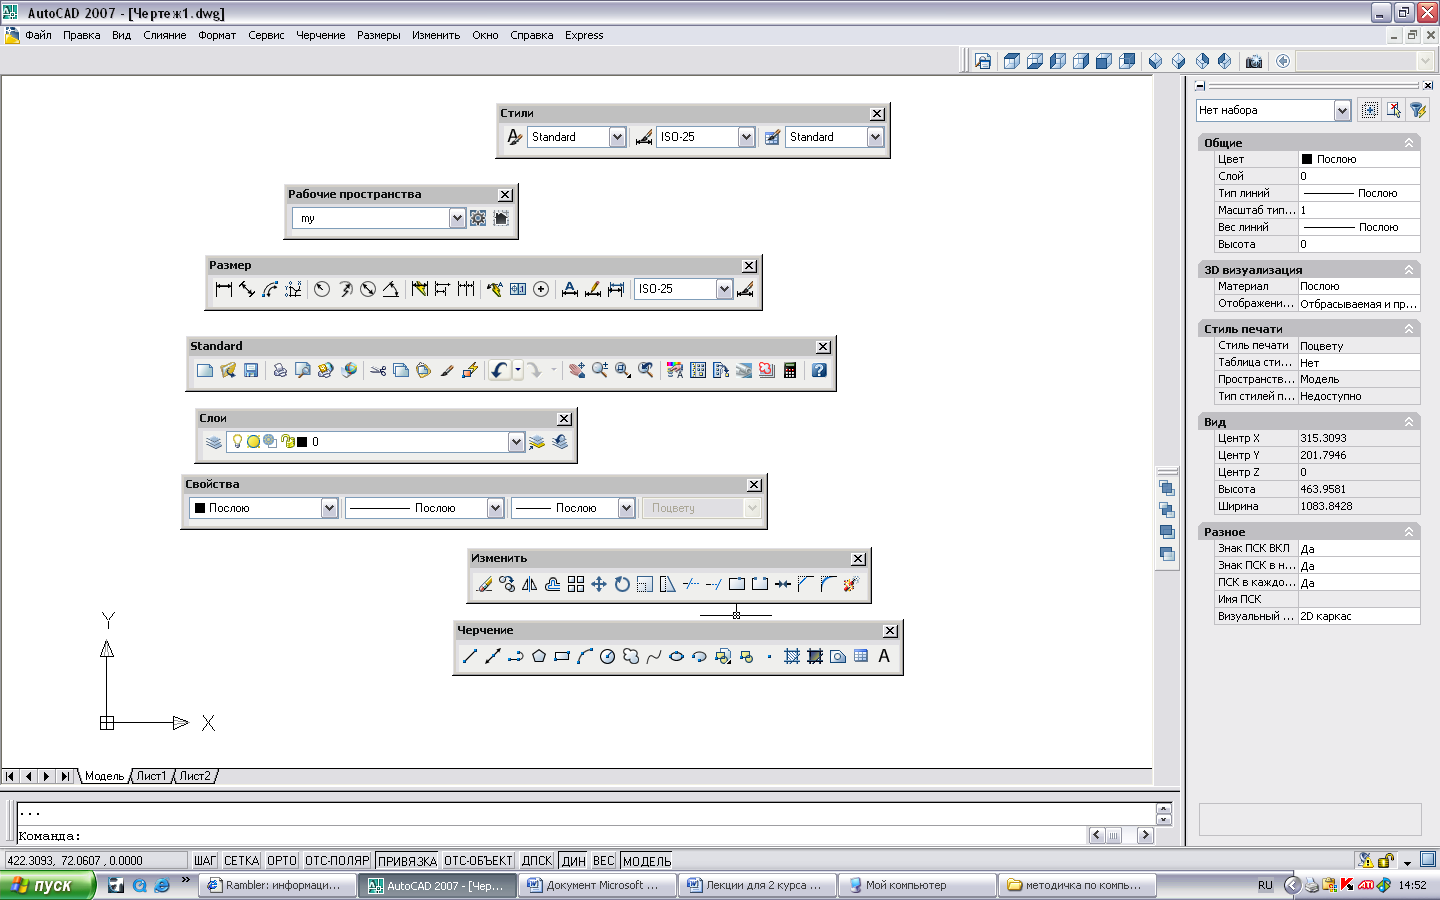This screenshot has width=1440, height=900.
Task: Click black layer color square in Слои
Action: tap(302, 442)
